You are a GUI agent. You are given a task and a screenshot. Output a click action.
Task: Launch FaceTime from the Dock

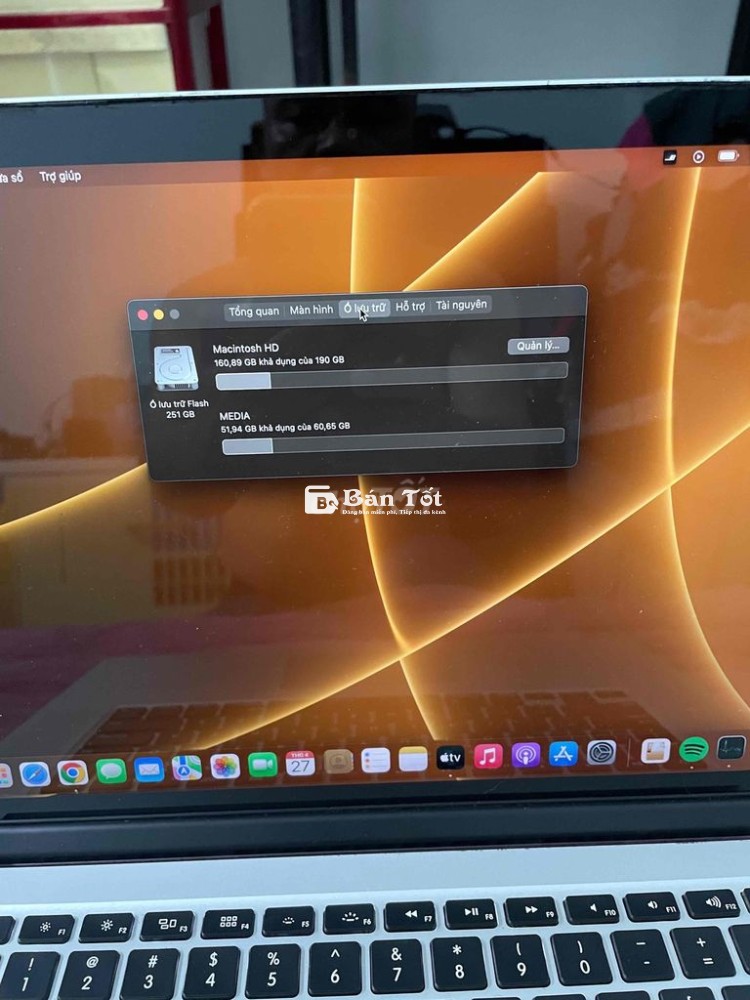click(262, 764)
